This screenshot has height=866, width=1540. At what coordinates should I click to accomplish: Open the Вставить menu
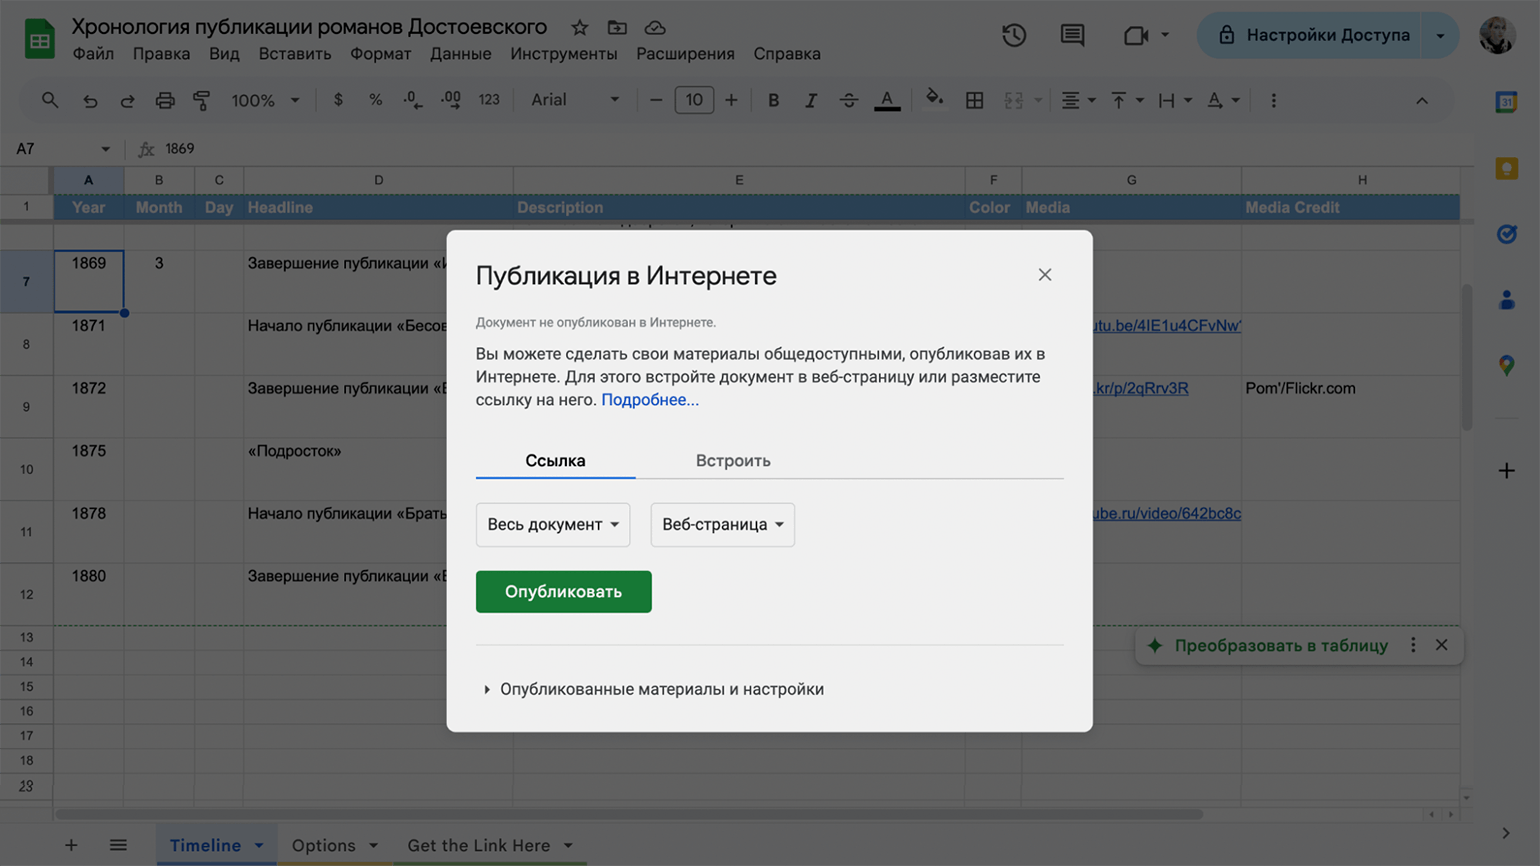[295, 54]
